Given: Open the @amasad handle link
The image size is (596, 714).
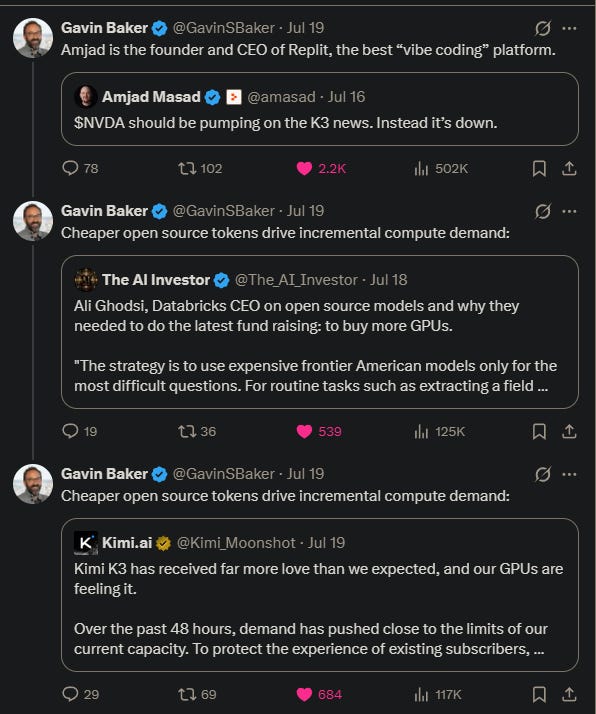Looking at the screenshot, I should pyautogui.click(x=281, y=97).
